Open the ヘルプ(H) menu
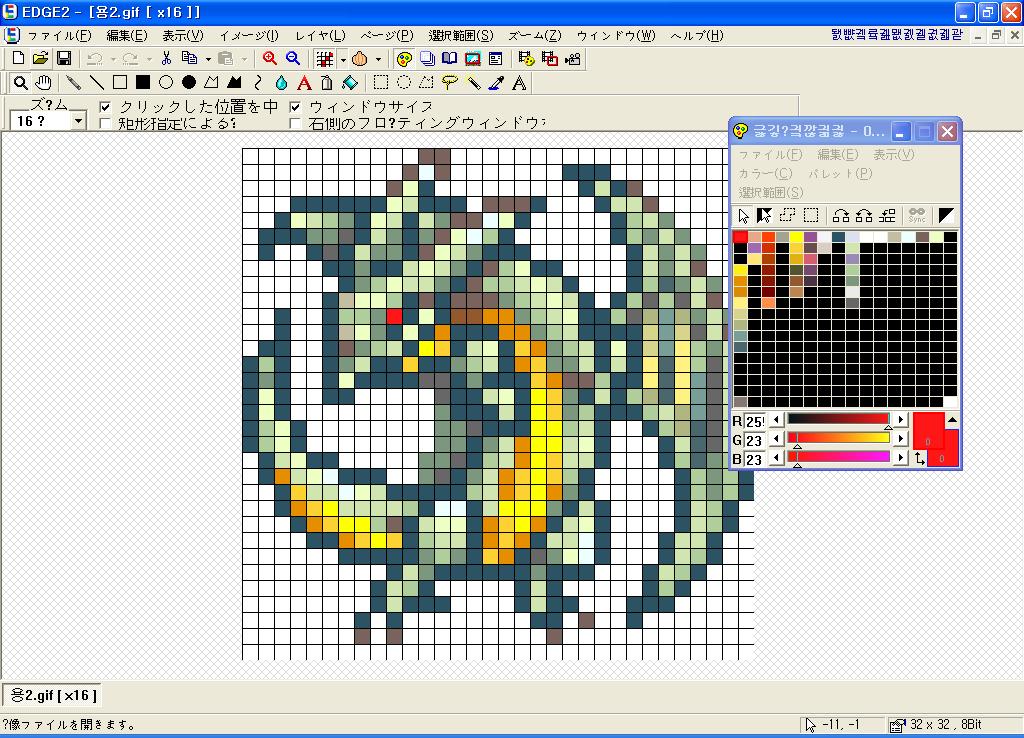The width and height of the screenshot is (1024, 738). click(x=697, y=35)
